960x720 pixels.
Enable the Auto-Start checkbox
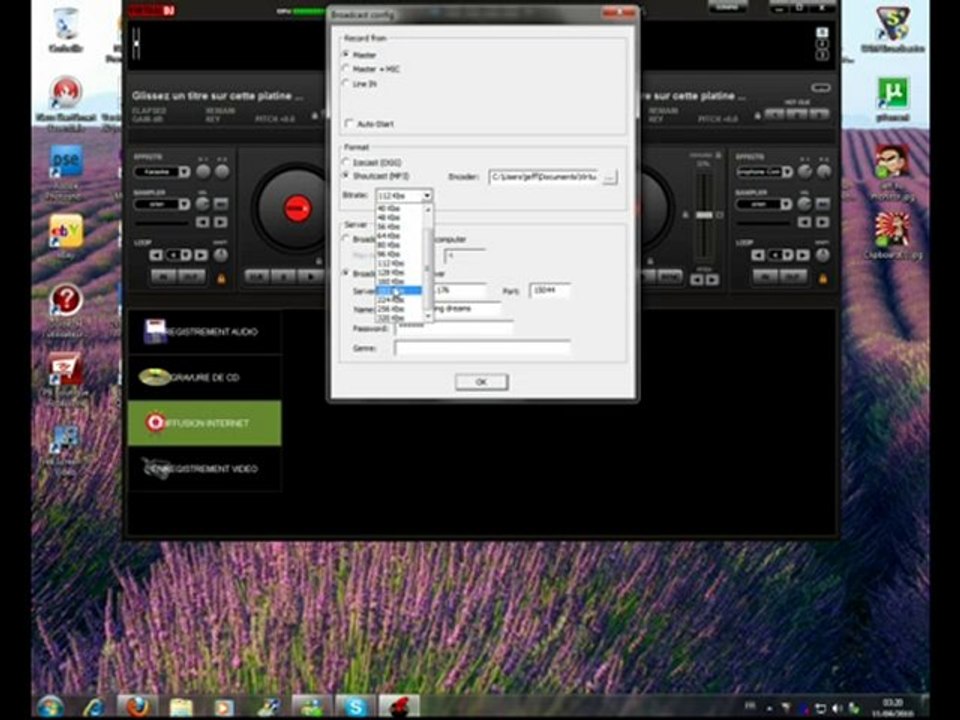point(349,124)
